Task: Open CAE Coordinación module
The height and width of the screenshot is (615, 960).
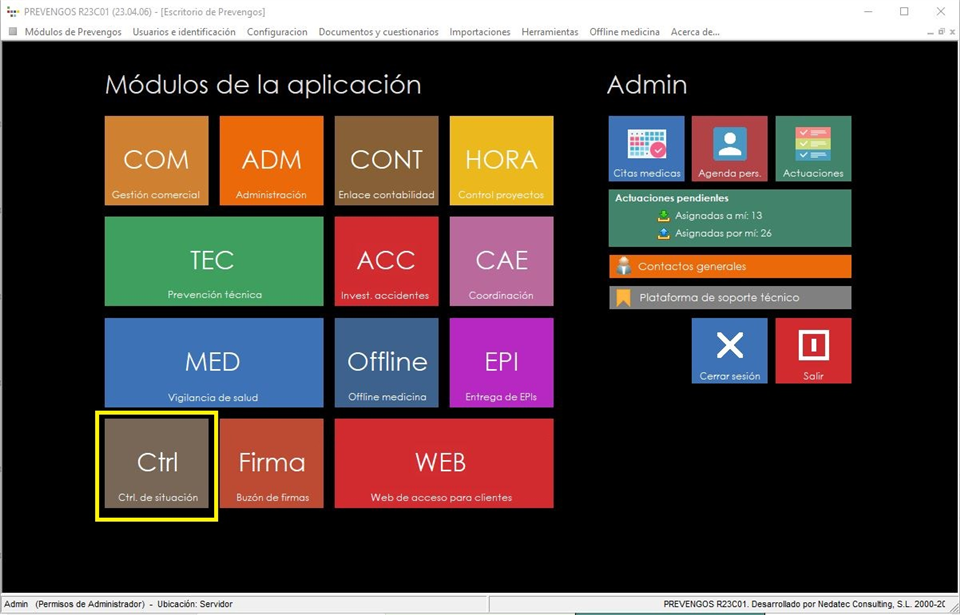Action: tap(501, 261)
